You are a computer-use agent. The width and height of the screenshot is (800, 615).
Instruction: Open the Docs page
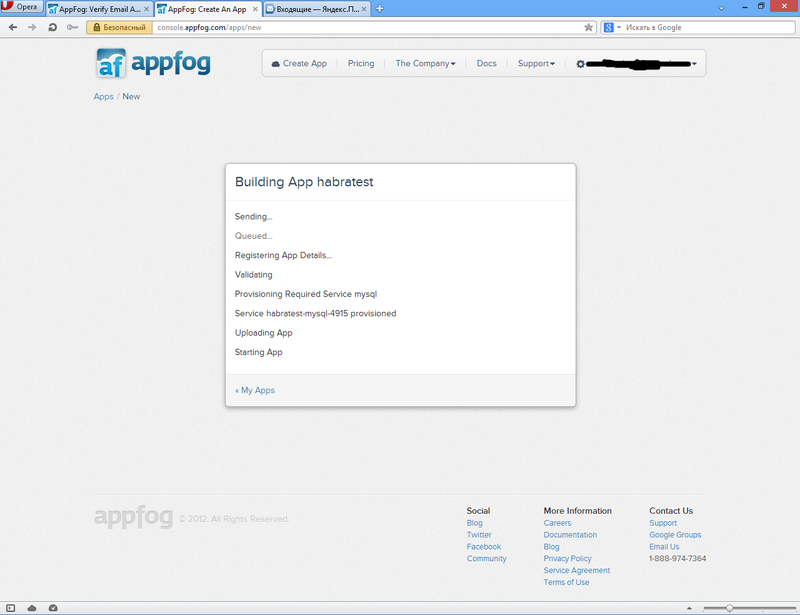(x=486, y=63)
